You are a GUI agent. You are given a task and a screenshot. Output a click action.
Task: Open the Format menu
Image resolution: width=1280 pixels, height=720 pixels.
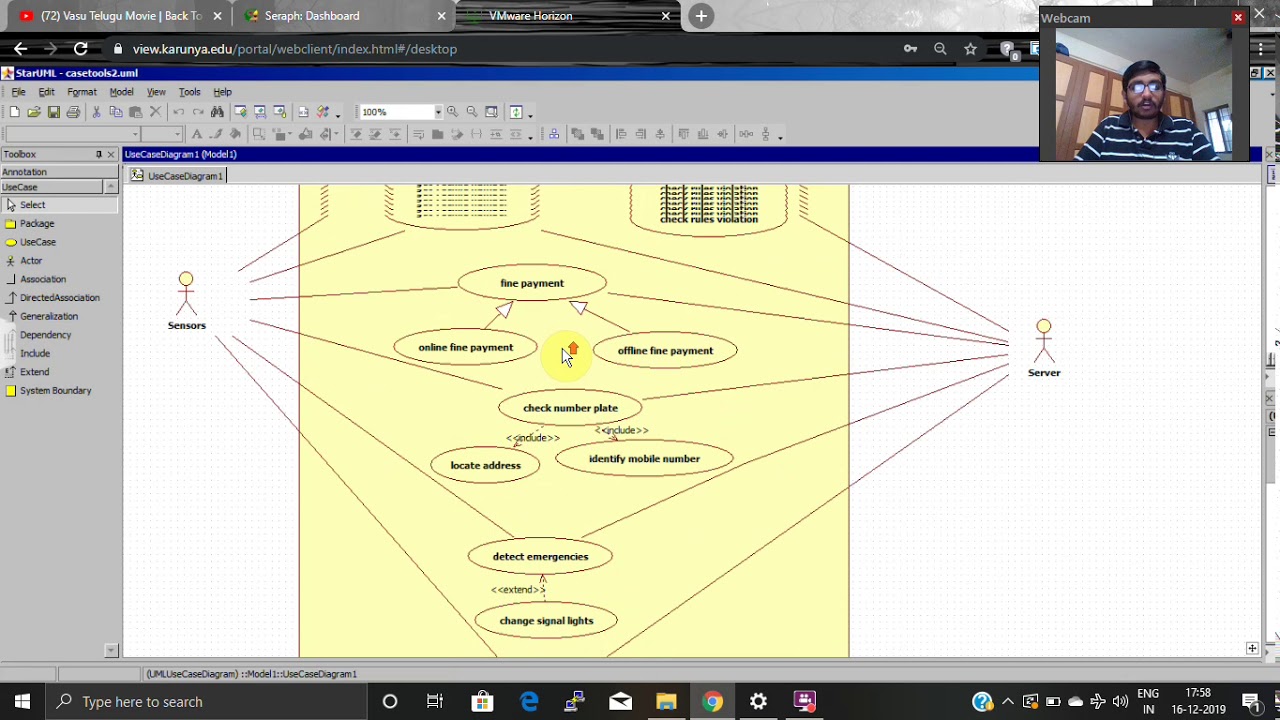point(82,92)
